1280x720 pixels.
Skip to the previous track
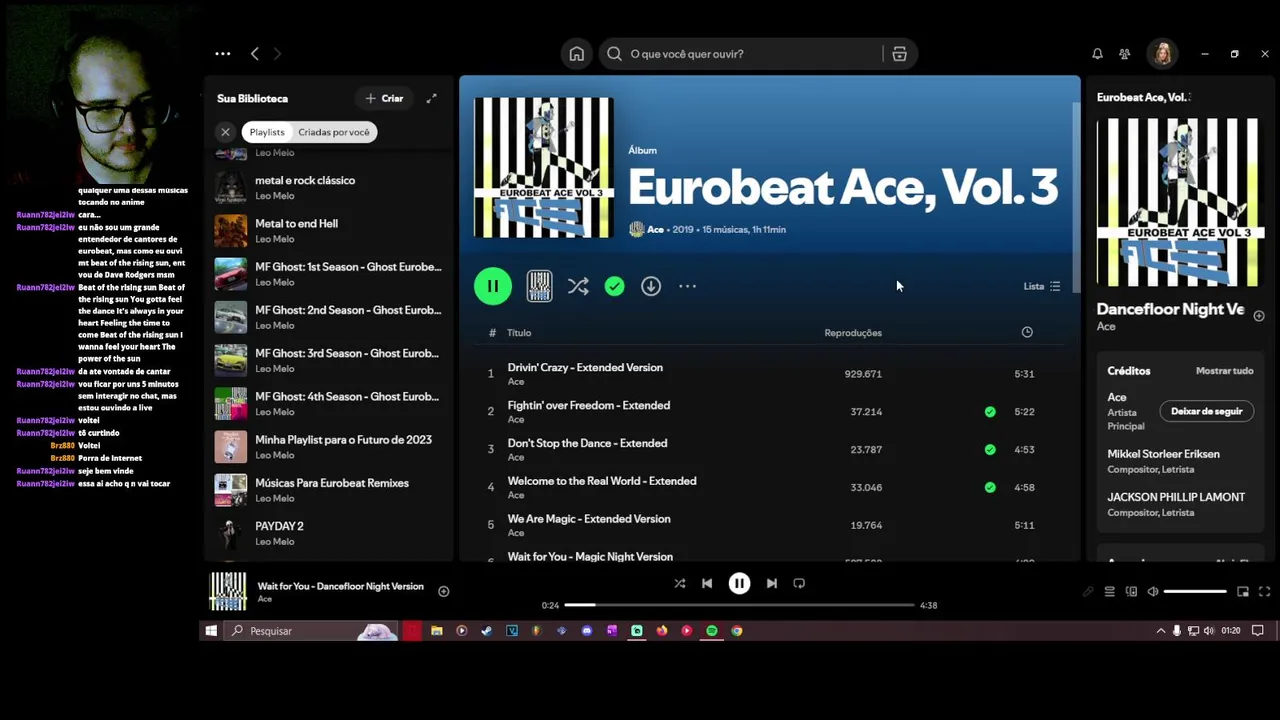[x=707, y=583]
